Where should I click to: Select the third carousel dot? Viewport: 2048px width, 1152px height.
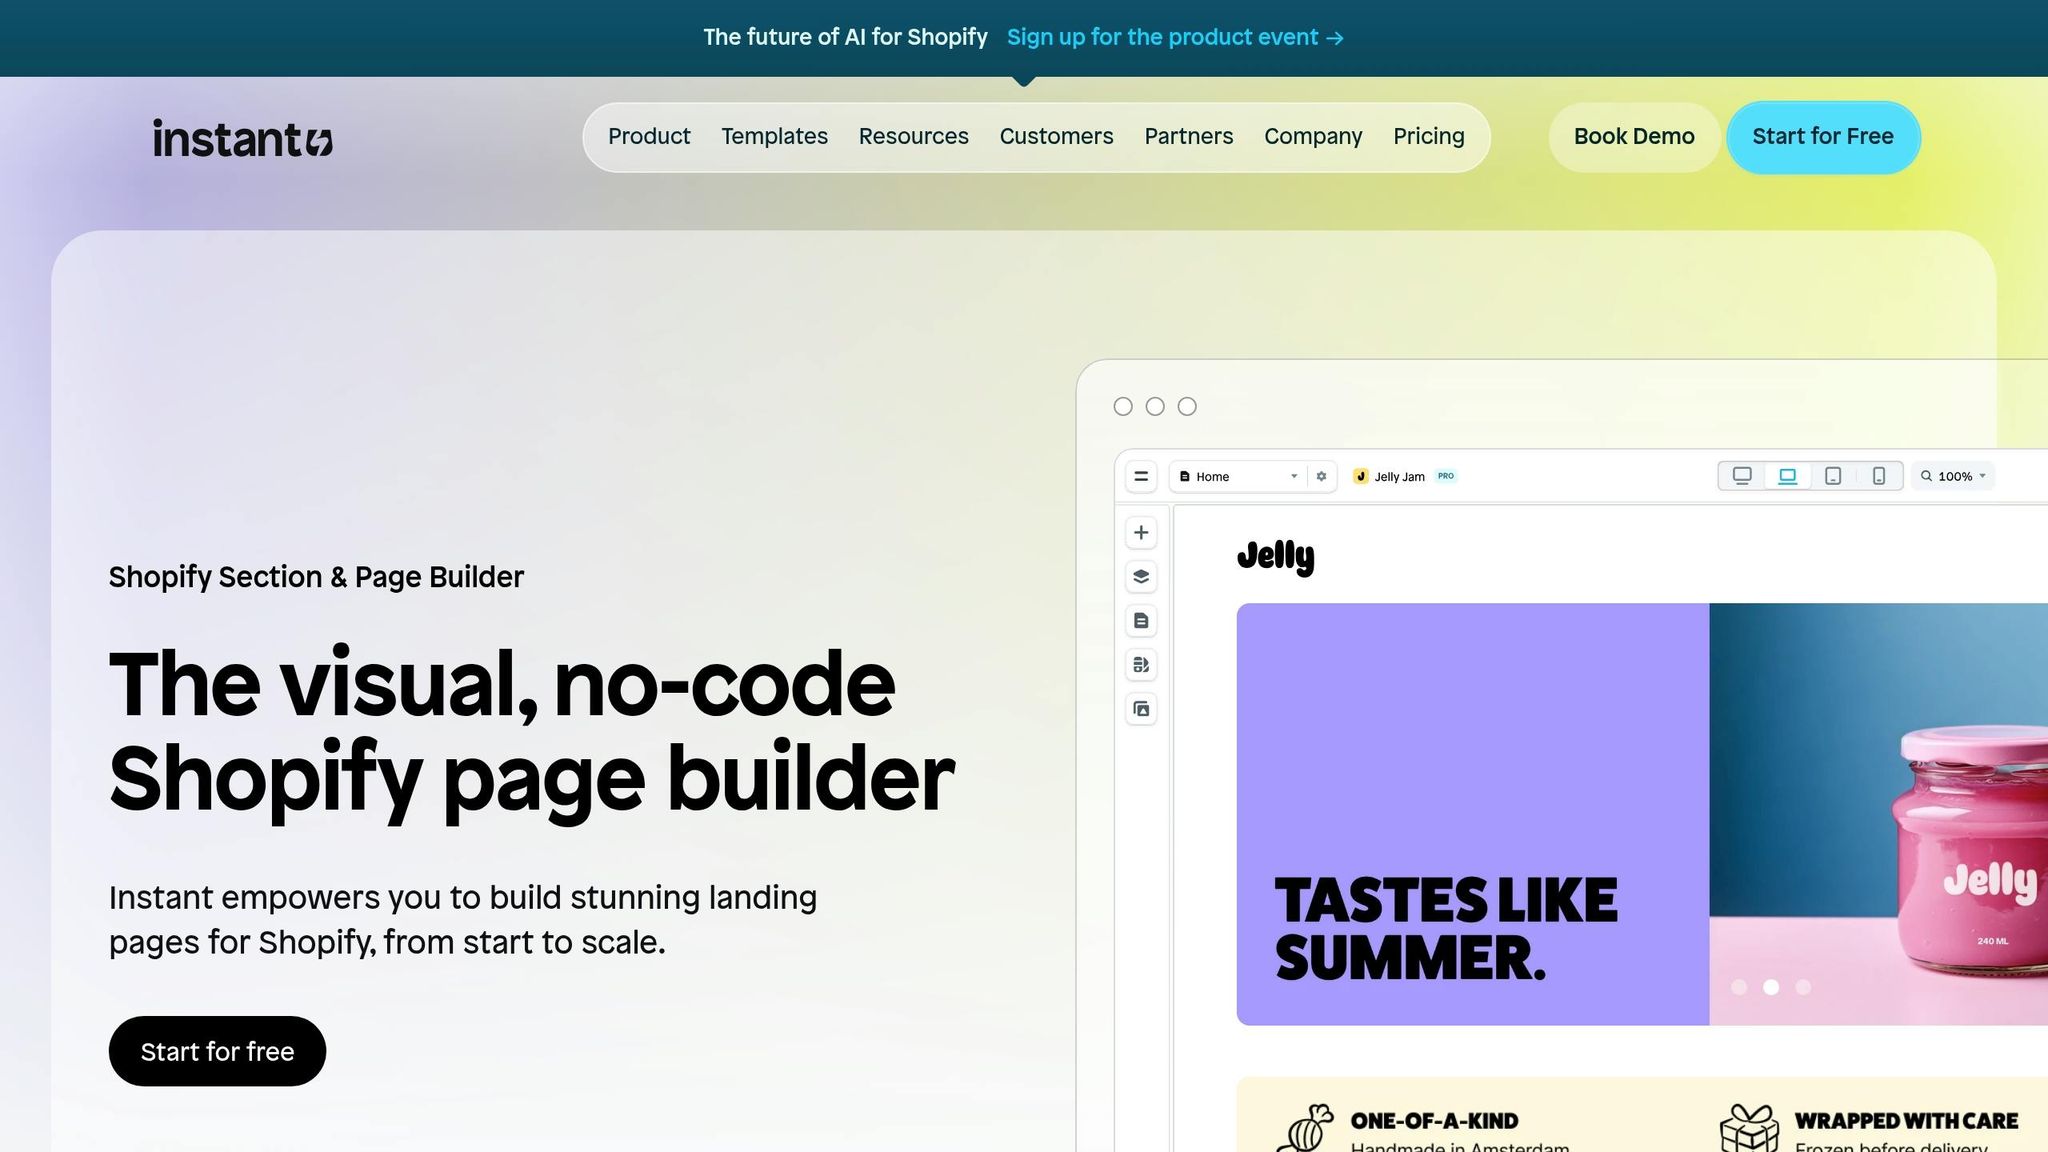click(x=1803, y=987)
